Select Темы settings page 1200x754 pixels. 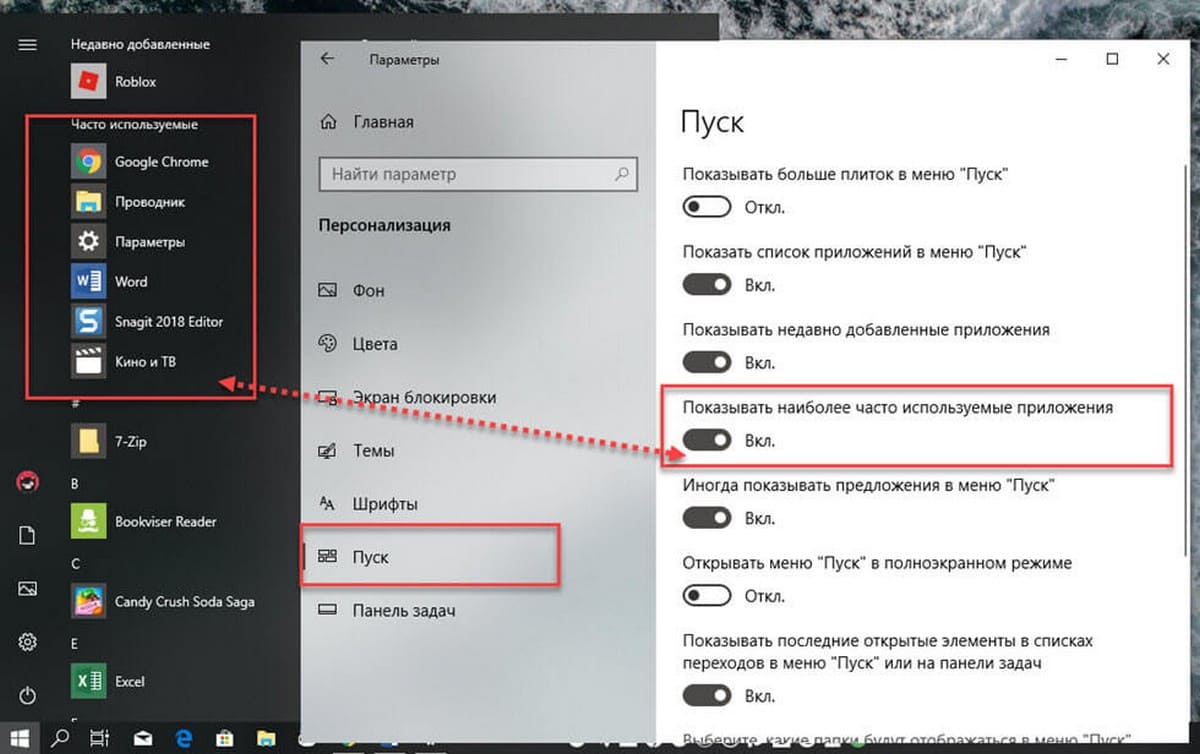tap(356, 451)
